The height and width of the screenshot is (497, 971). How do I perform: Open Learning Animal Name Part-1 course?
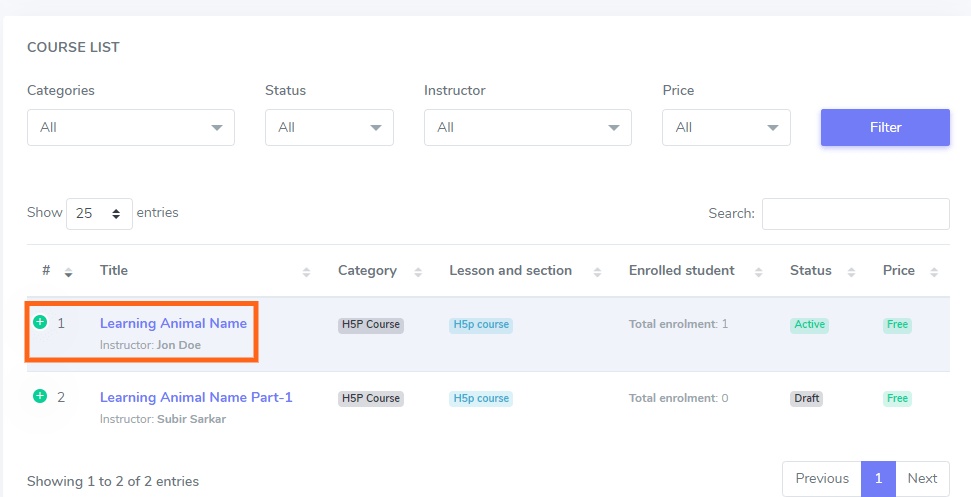click(196, 397)
